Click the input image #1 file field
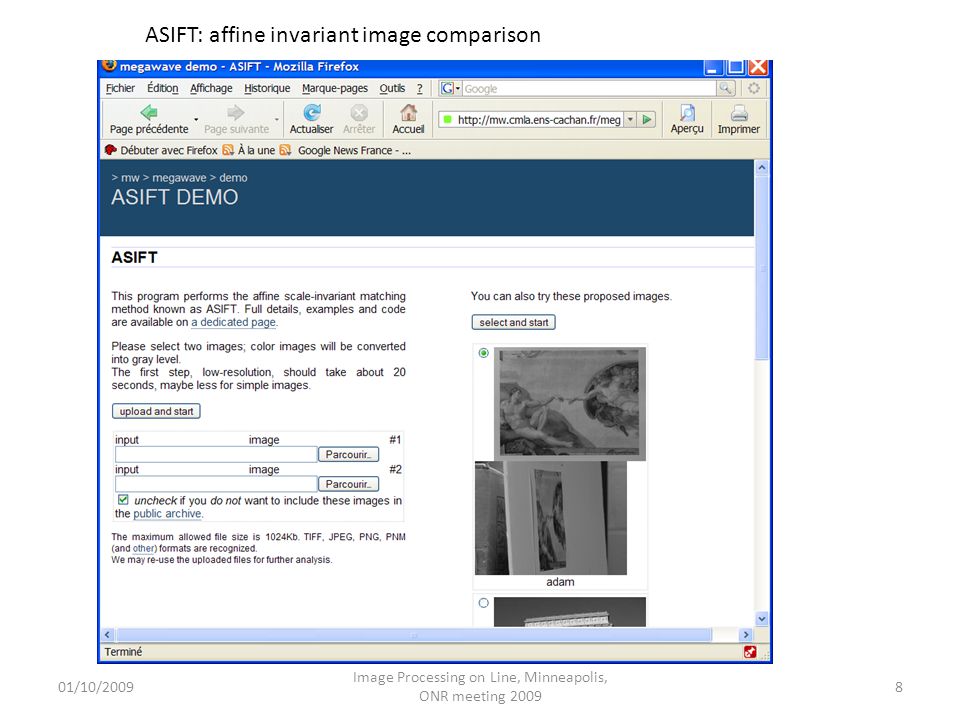This screenshot has width=960, height=720. [216, 454]
